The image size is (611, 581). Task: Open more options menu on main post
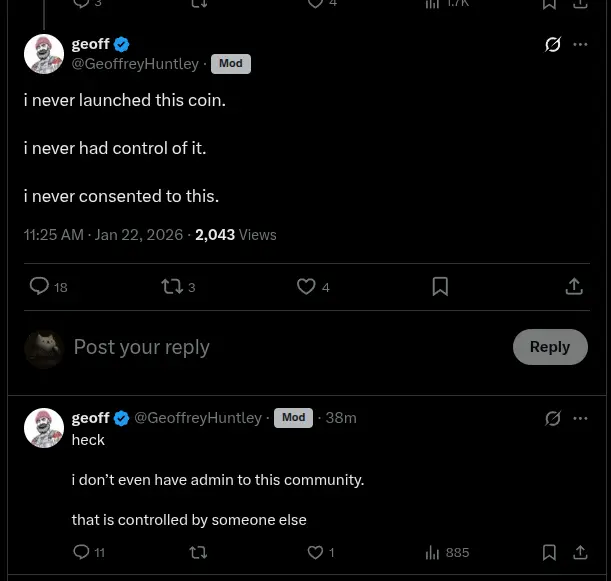tap(580, 44)
